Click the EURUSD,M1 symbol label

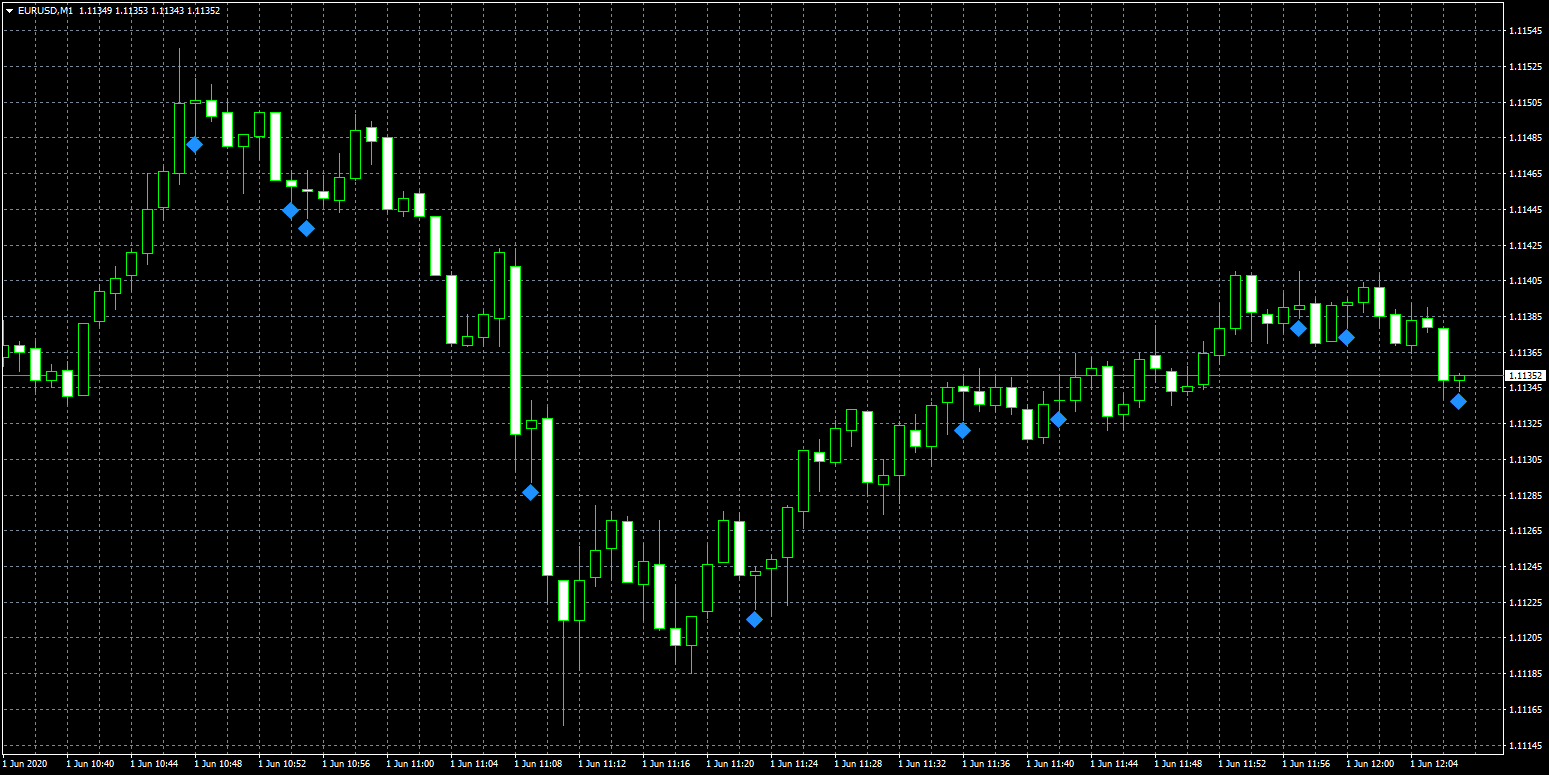[x=45, y=10]
